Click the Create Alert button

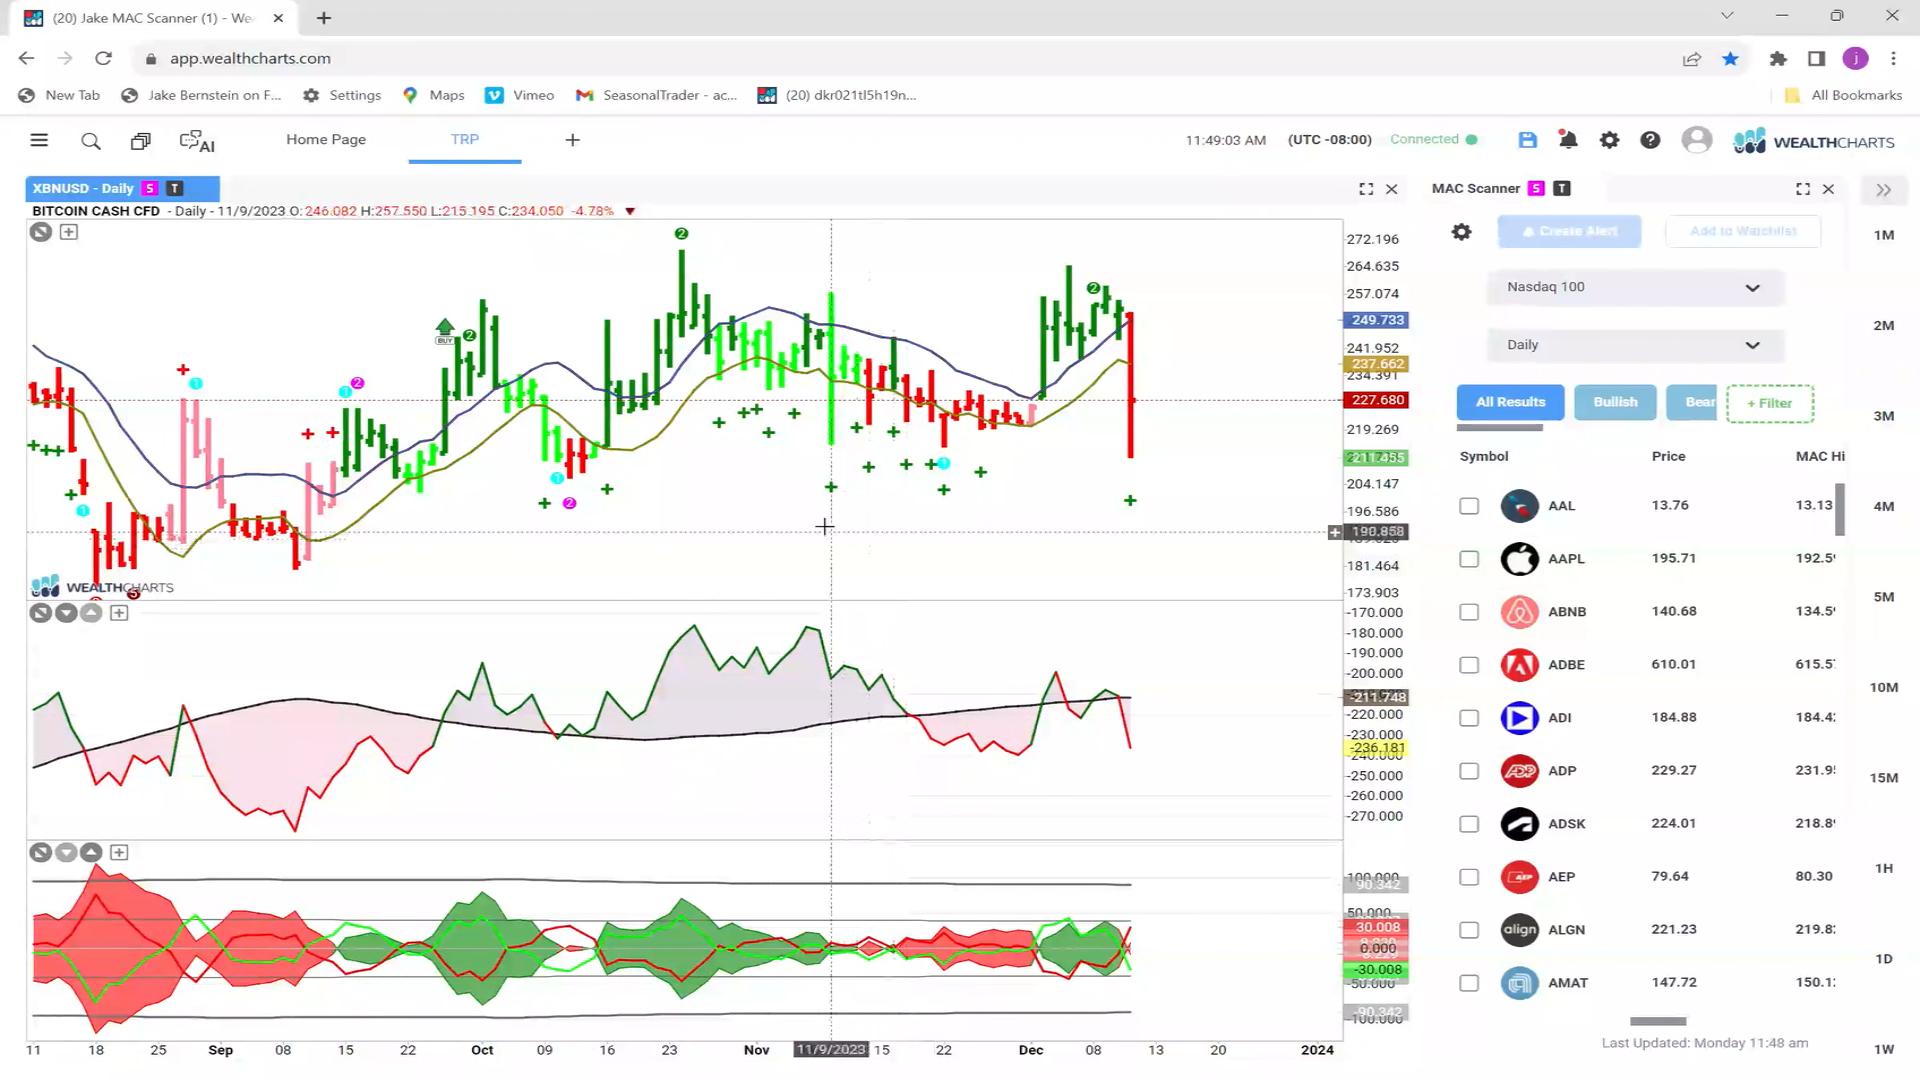coord(1569,231)
